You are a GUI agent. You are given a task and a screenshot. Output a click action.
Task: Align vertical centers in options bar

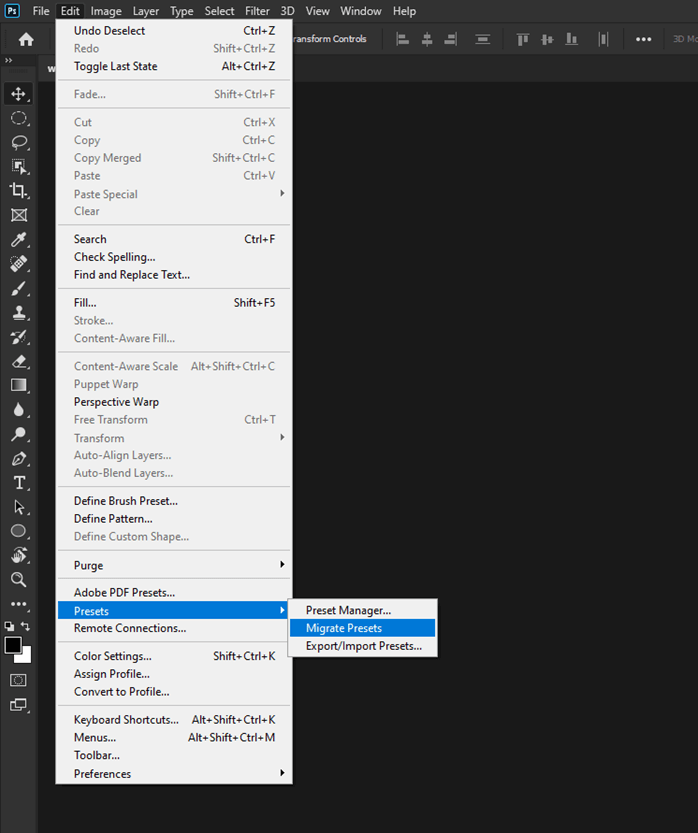point(547,39)
